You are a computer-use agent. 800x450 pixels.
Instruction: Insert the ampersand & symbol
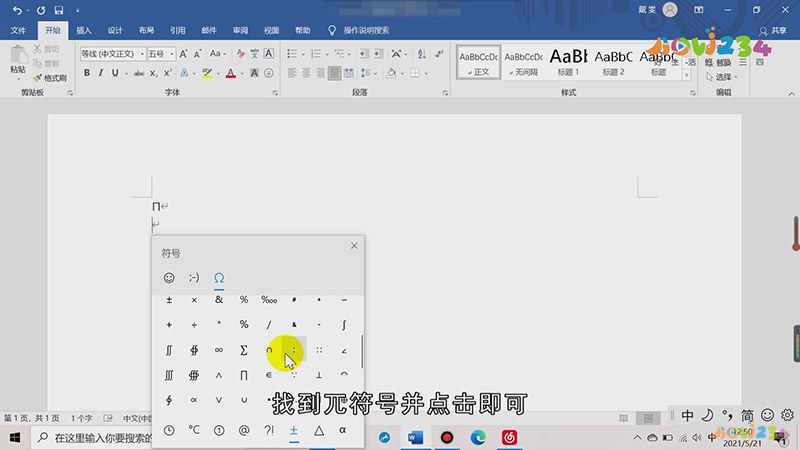(x=219, y=300)
